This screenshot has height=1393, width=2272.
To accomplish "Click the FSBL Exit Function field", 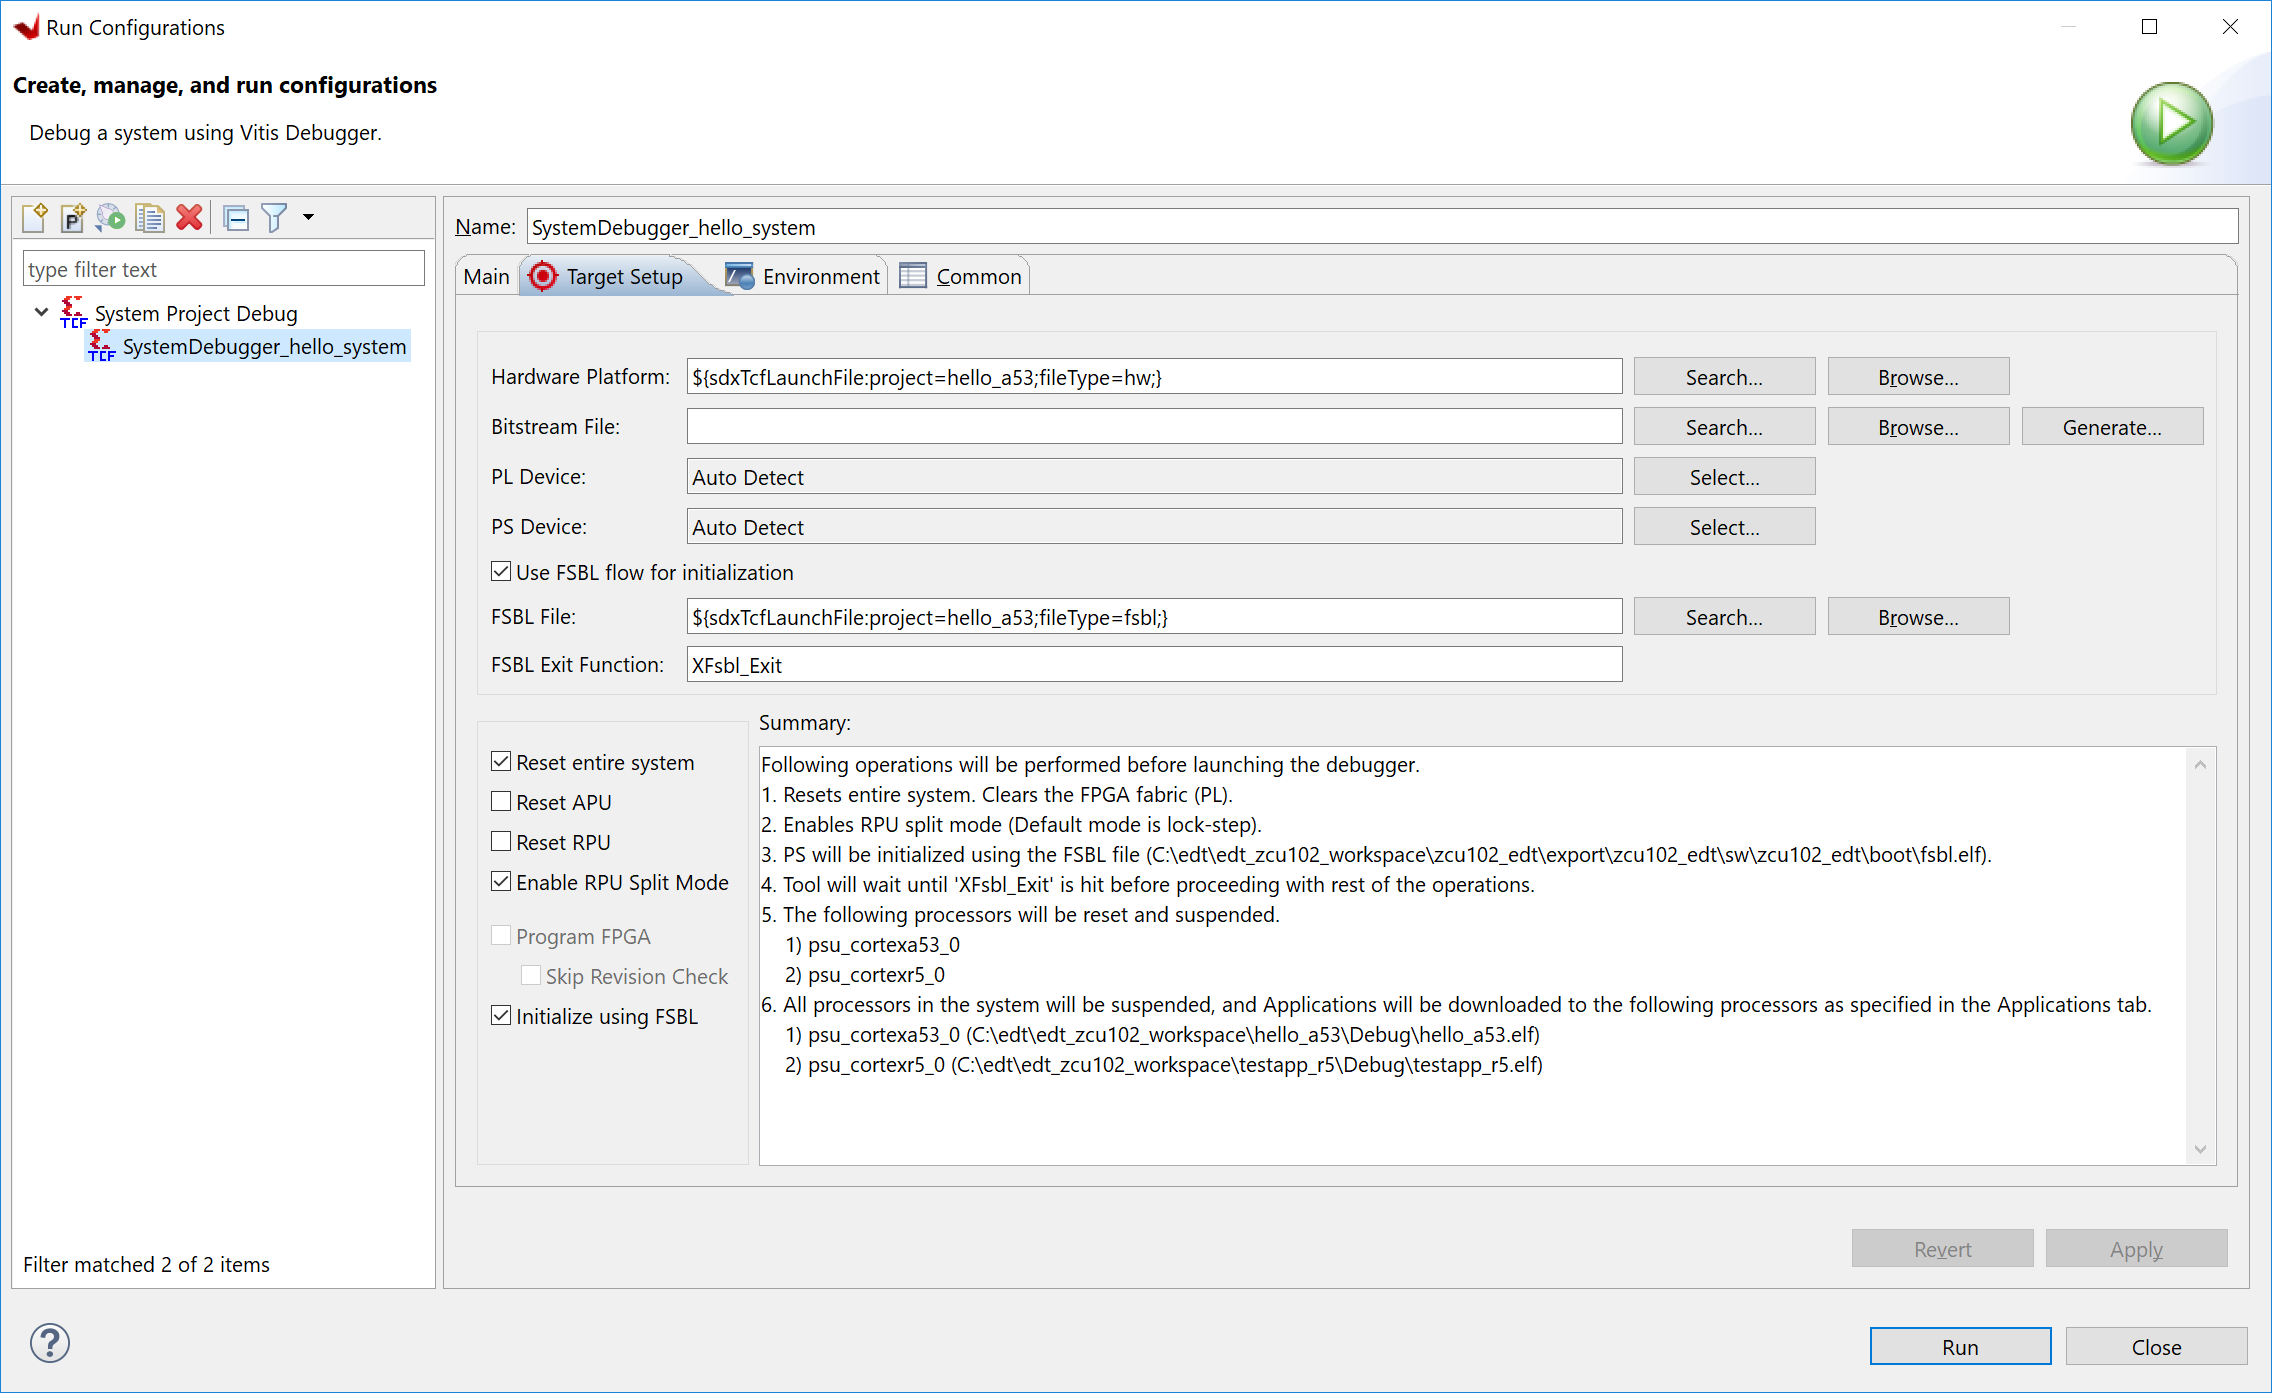I will tap(1154, 665).
